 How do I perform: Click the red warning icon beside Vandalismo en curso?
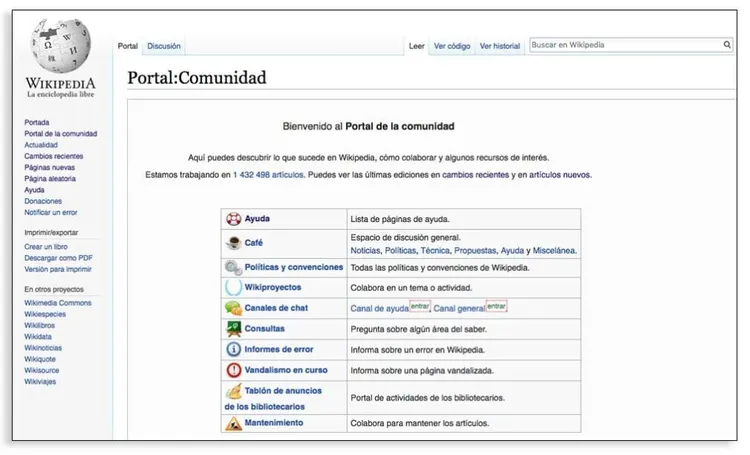233,370
